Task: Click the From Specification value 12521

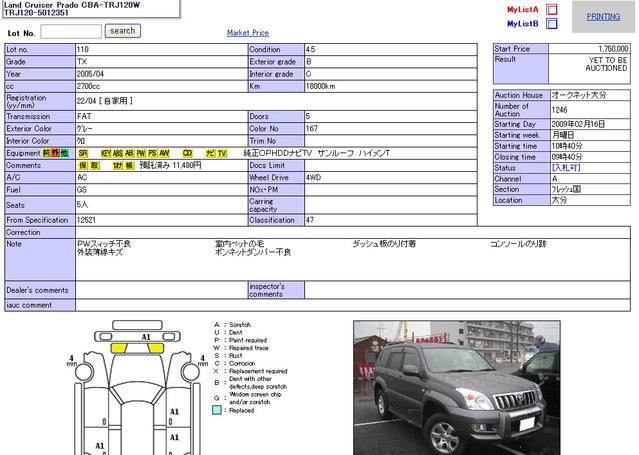Action: (x=86, y=220)
